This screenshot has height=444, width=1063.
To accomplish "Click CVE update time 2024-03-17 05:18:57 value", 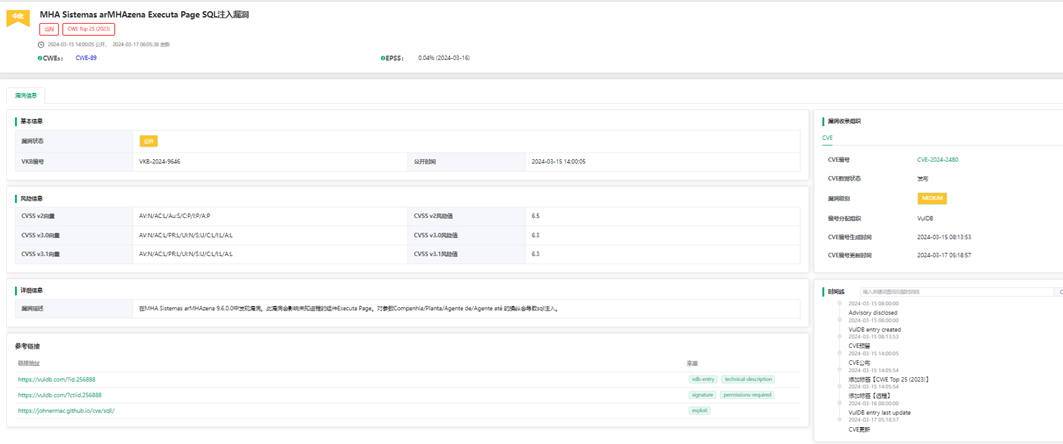I will pos(944,256).
